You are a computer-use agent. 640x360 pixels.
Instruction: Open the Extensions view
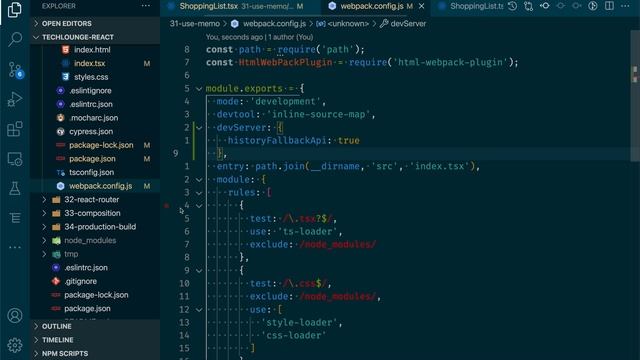15,129
